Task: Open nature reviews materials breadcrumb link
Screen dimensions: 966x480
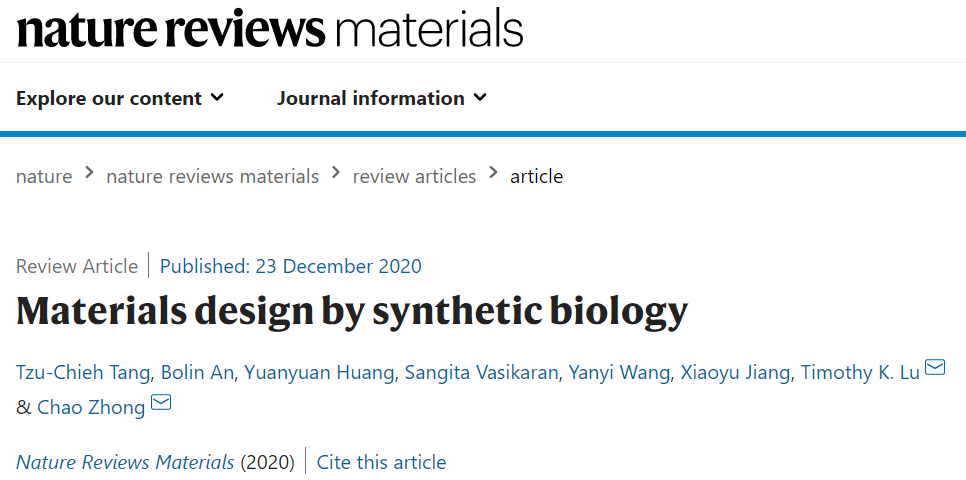Action: (212, 176)
